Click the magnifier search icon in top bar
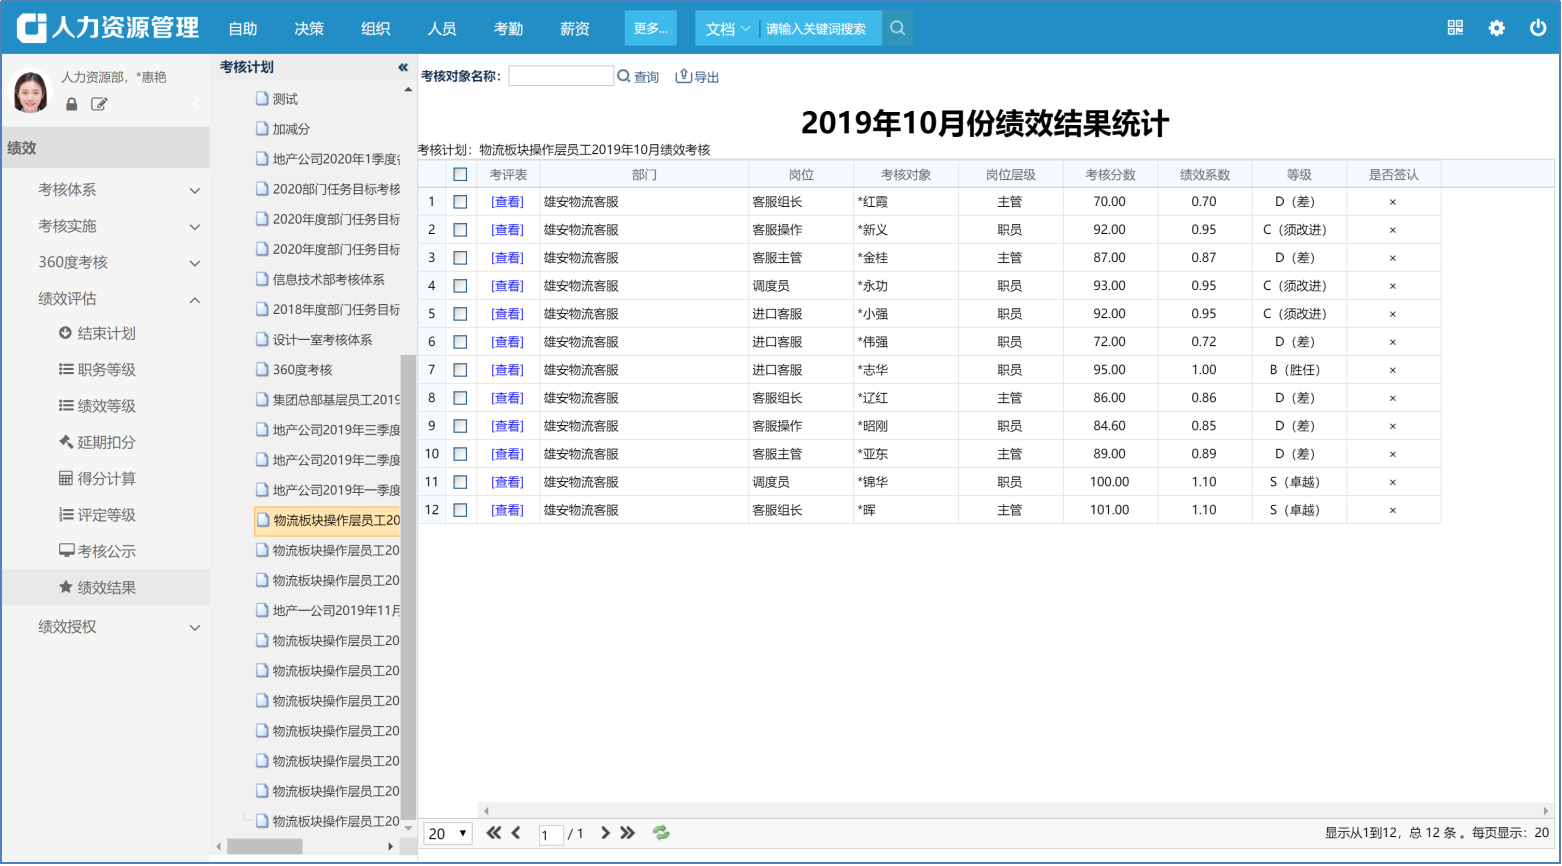 898,28
